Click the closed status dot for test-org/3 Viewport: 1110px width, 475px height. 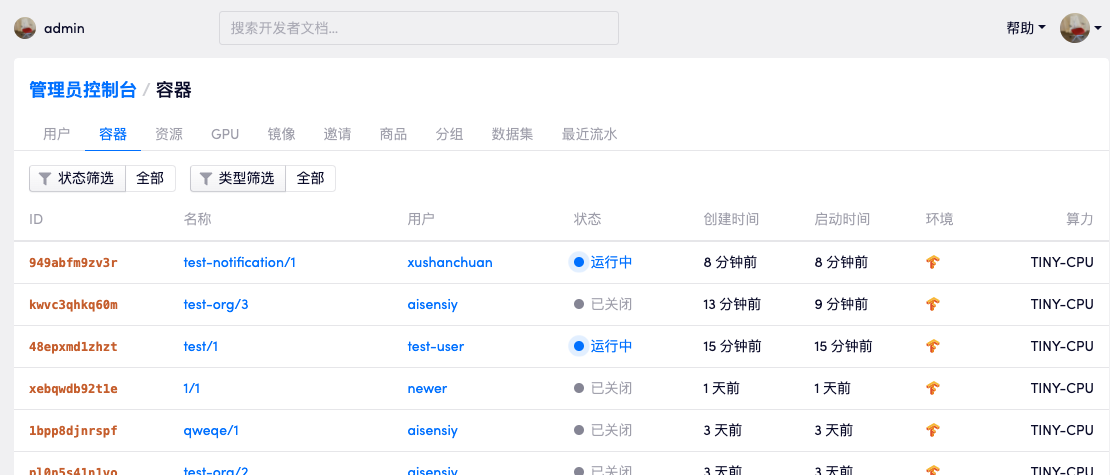pos(579,305)
